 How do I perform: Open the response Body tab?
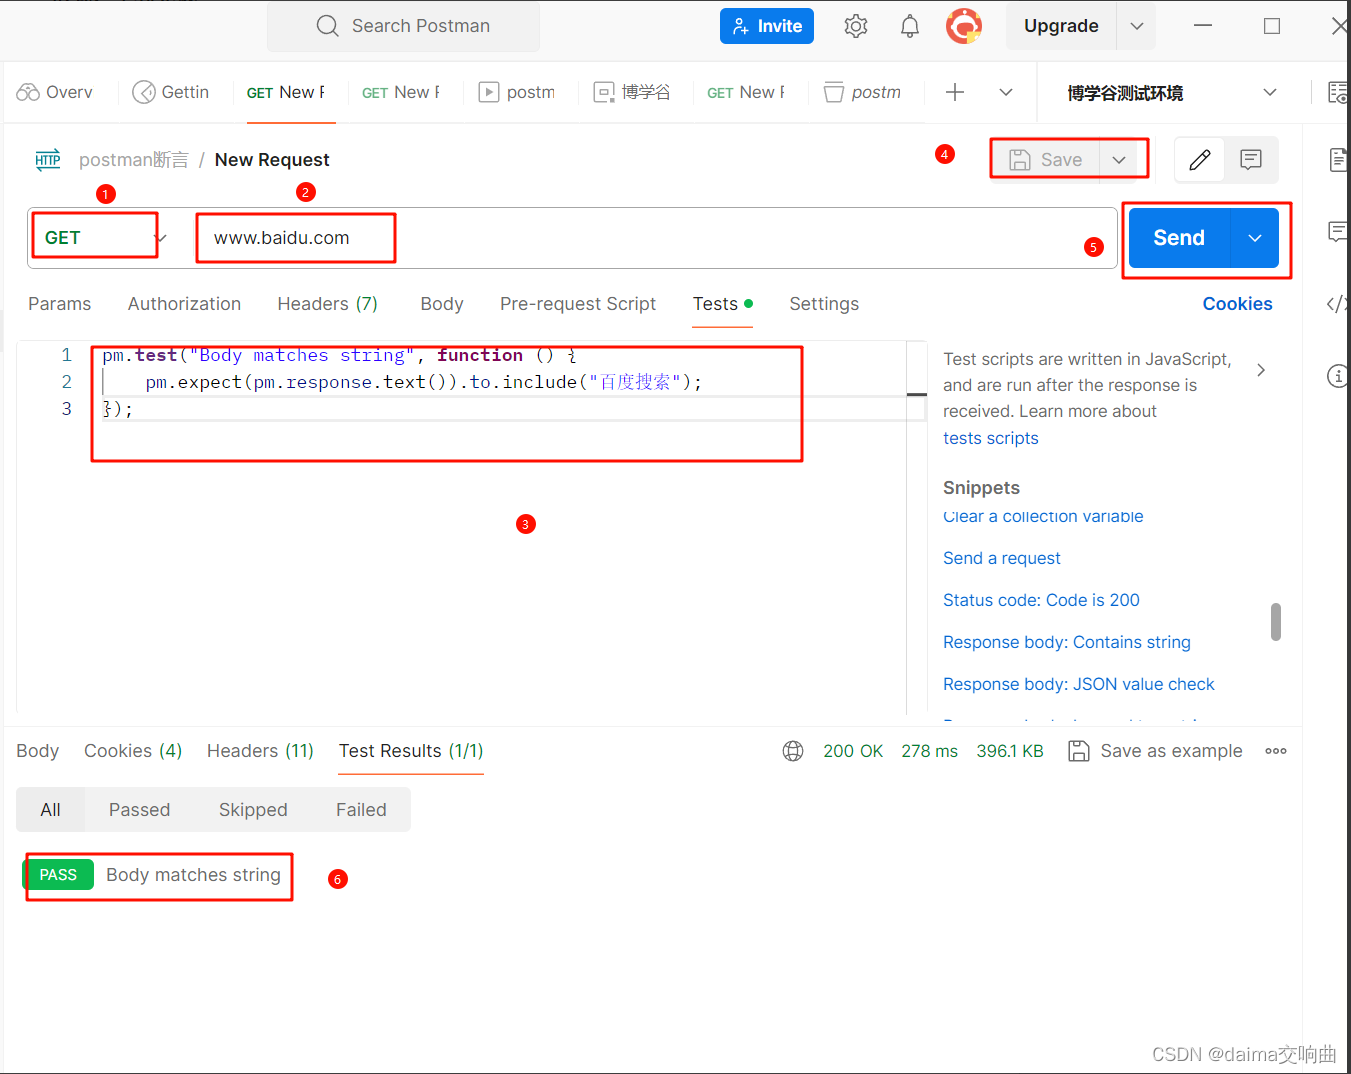coord(38,751)
